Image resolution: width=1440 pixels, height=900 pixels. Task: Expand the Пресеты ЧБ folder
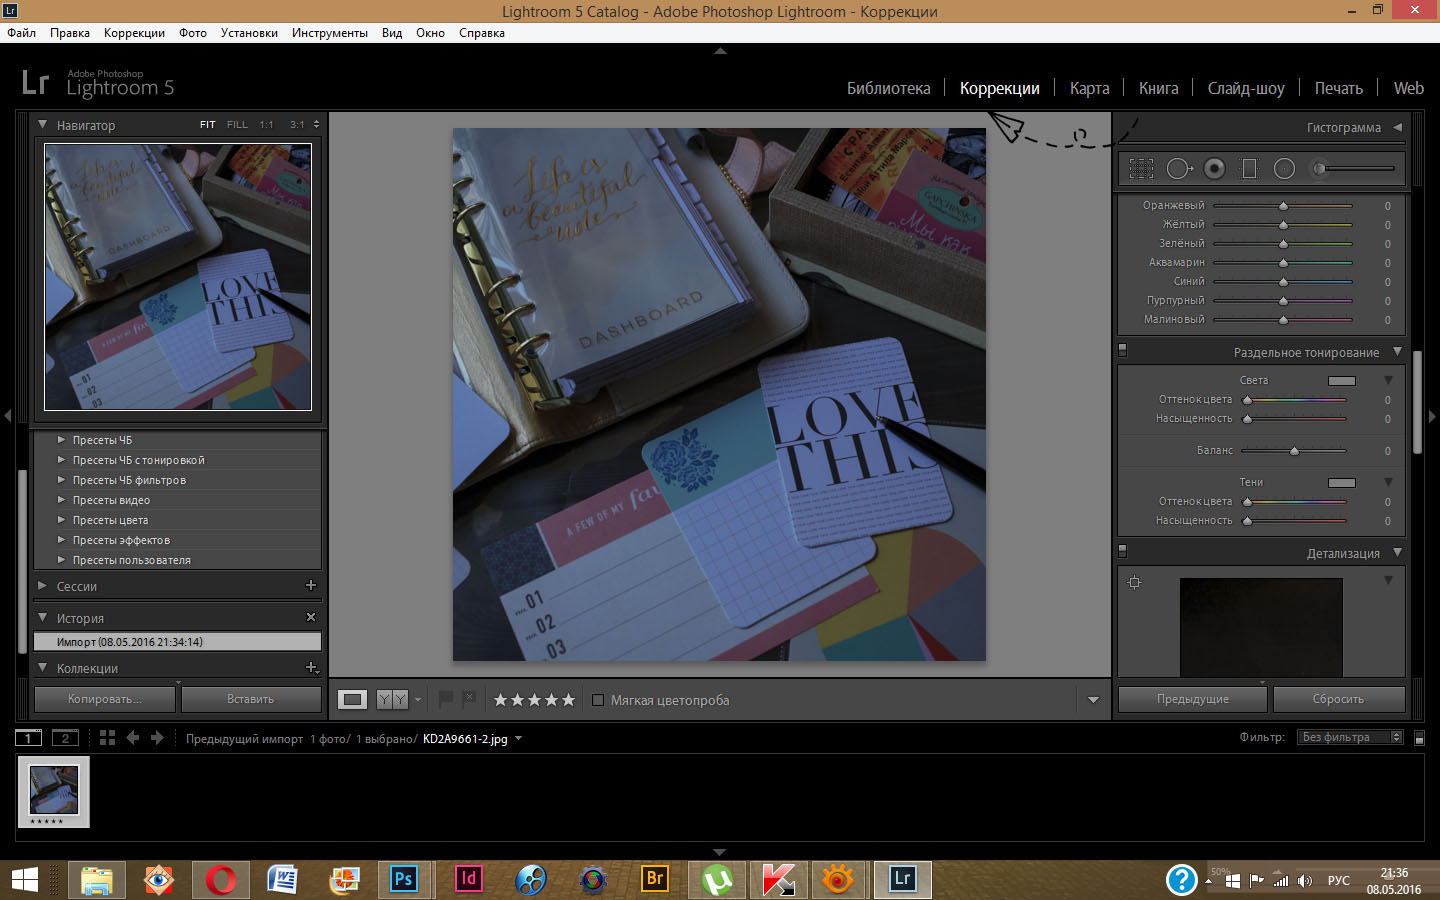coord(61,440)
